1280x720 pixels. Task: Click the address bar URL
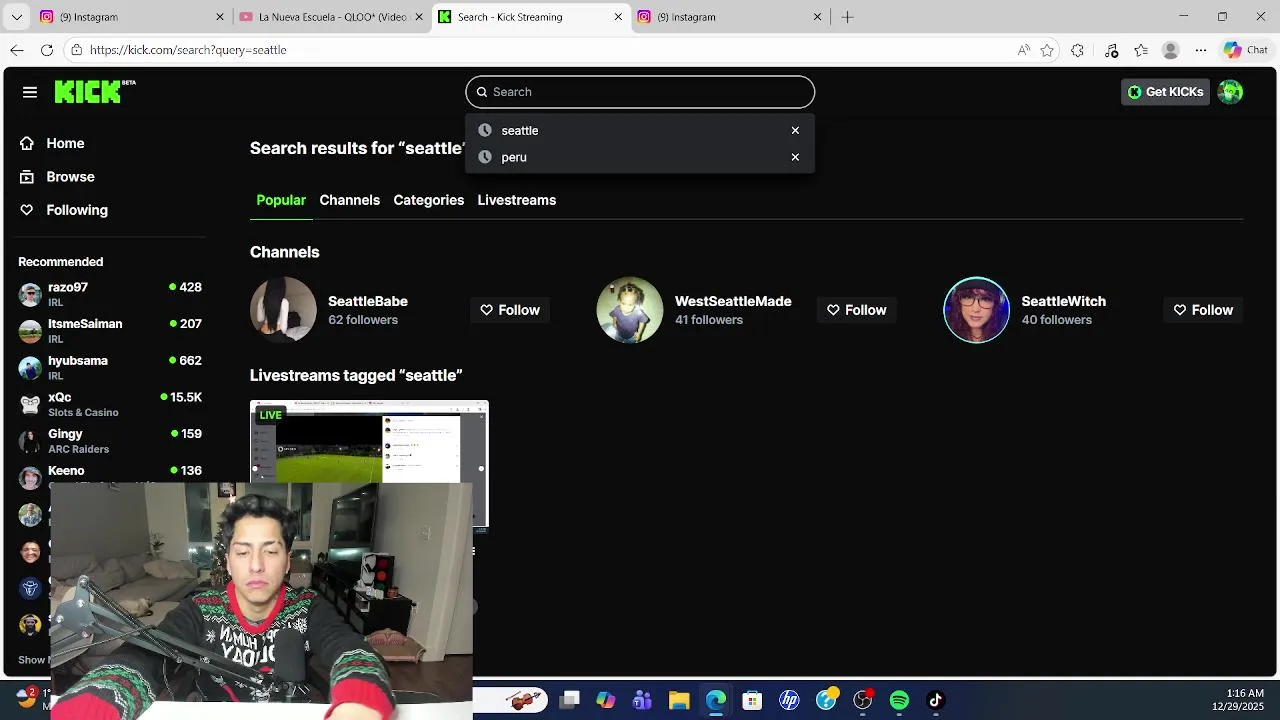(x=188, y=50)
